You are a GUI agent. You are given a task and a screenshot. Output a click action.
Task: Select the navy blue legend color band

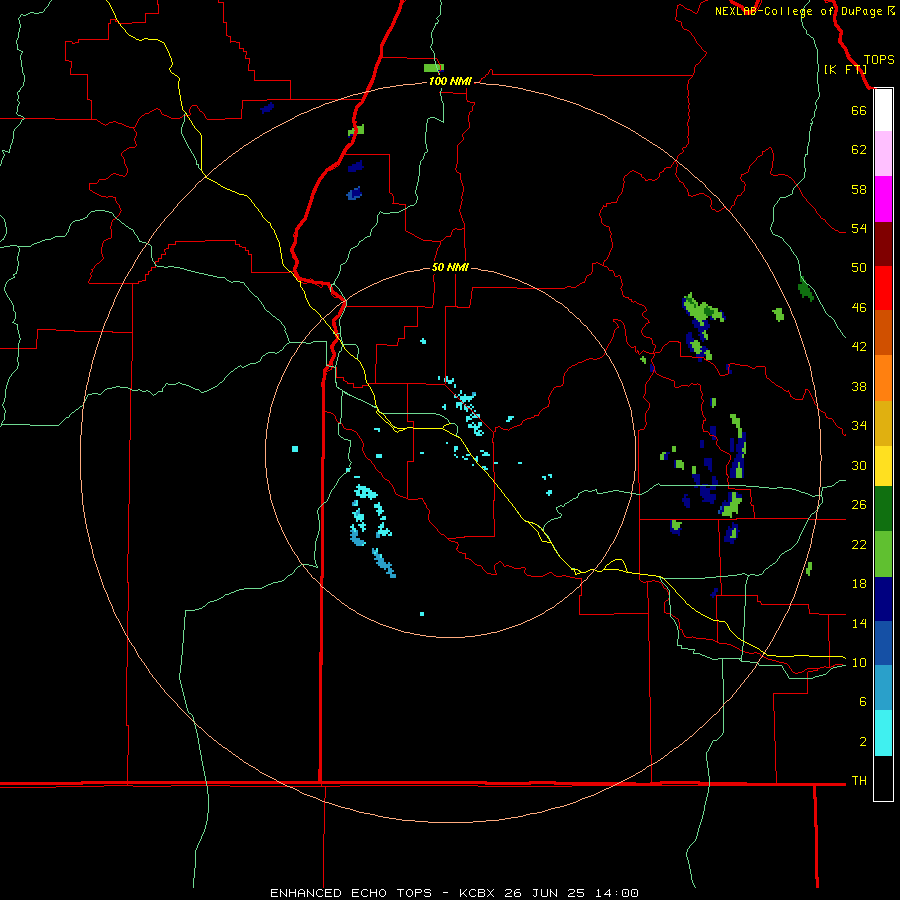tap(883, 599)
